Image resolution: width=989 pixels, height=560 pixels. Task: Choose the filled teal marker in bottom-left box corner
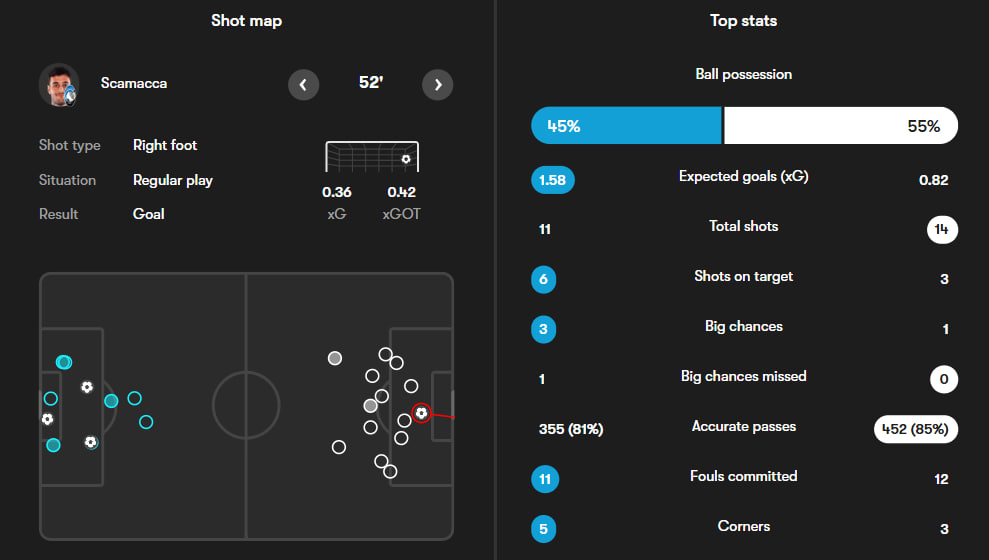tap(53, 445)
